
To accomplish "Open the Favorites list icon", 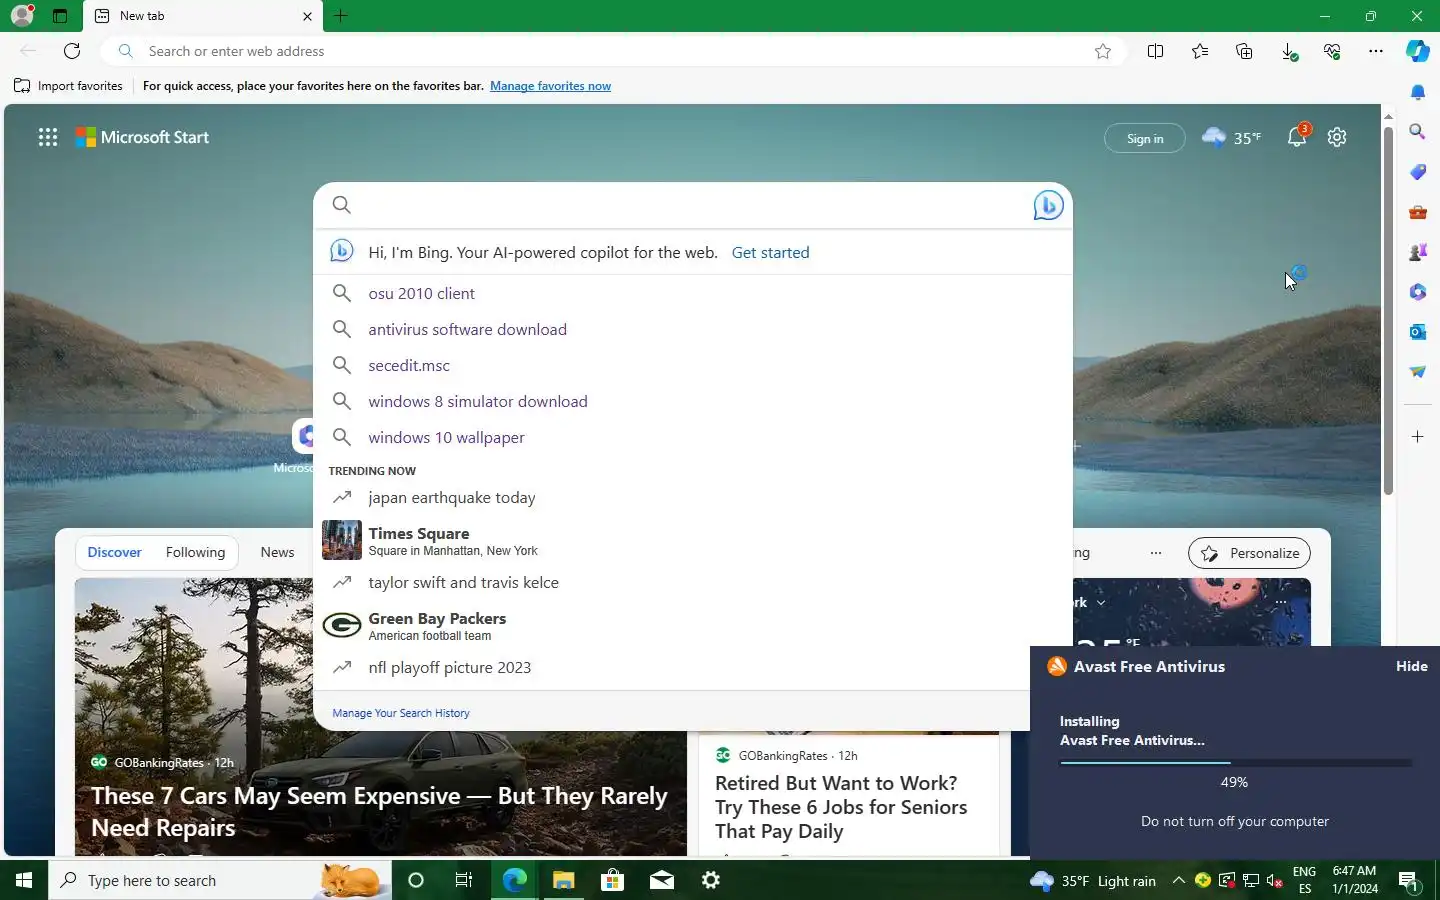I will pyautogui.click(x=1200, y=51).
